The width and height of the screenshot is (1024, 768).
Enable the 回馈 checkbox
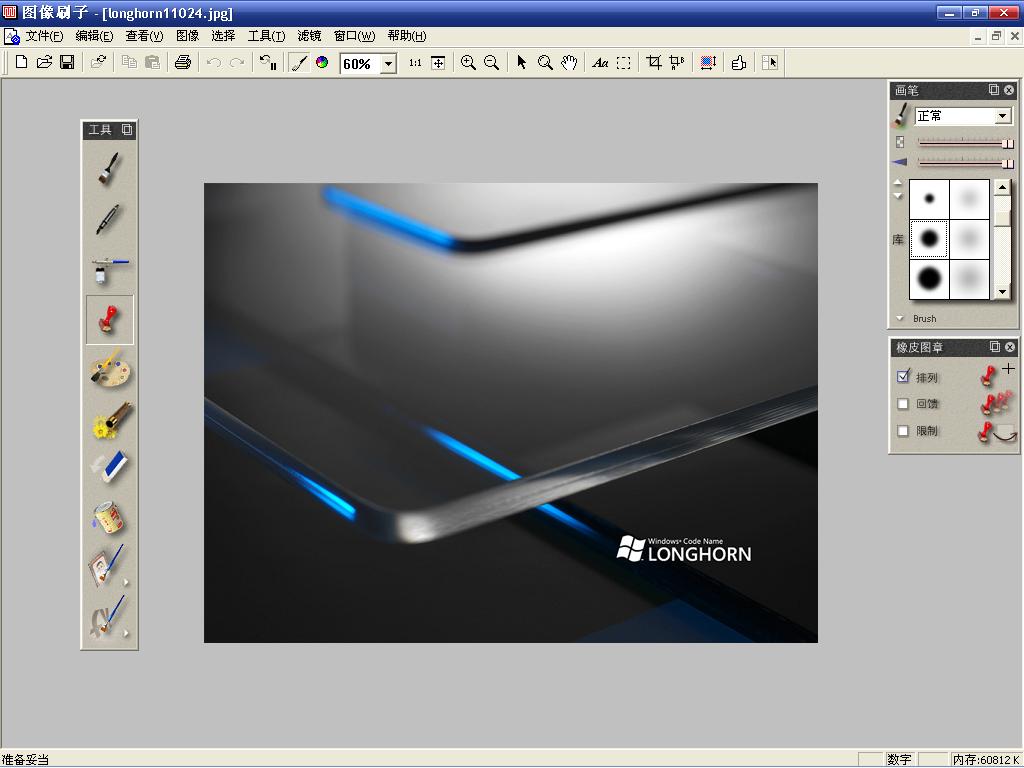903,404
